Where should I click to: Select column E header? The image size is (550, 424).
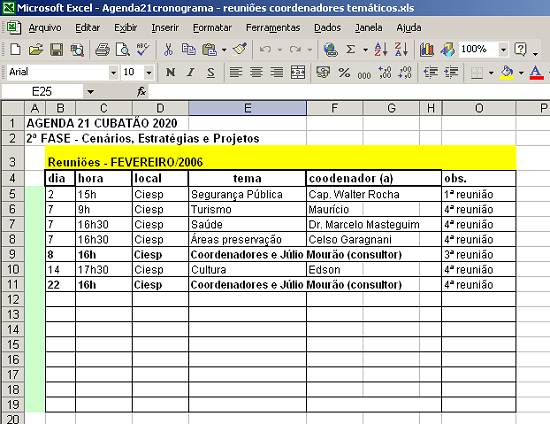click(x=247, y=108)
